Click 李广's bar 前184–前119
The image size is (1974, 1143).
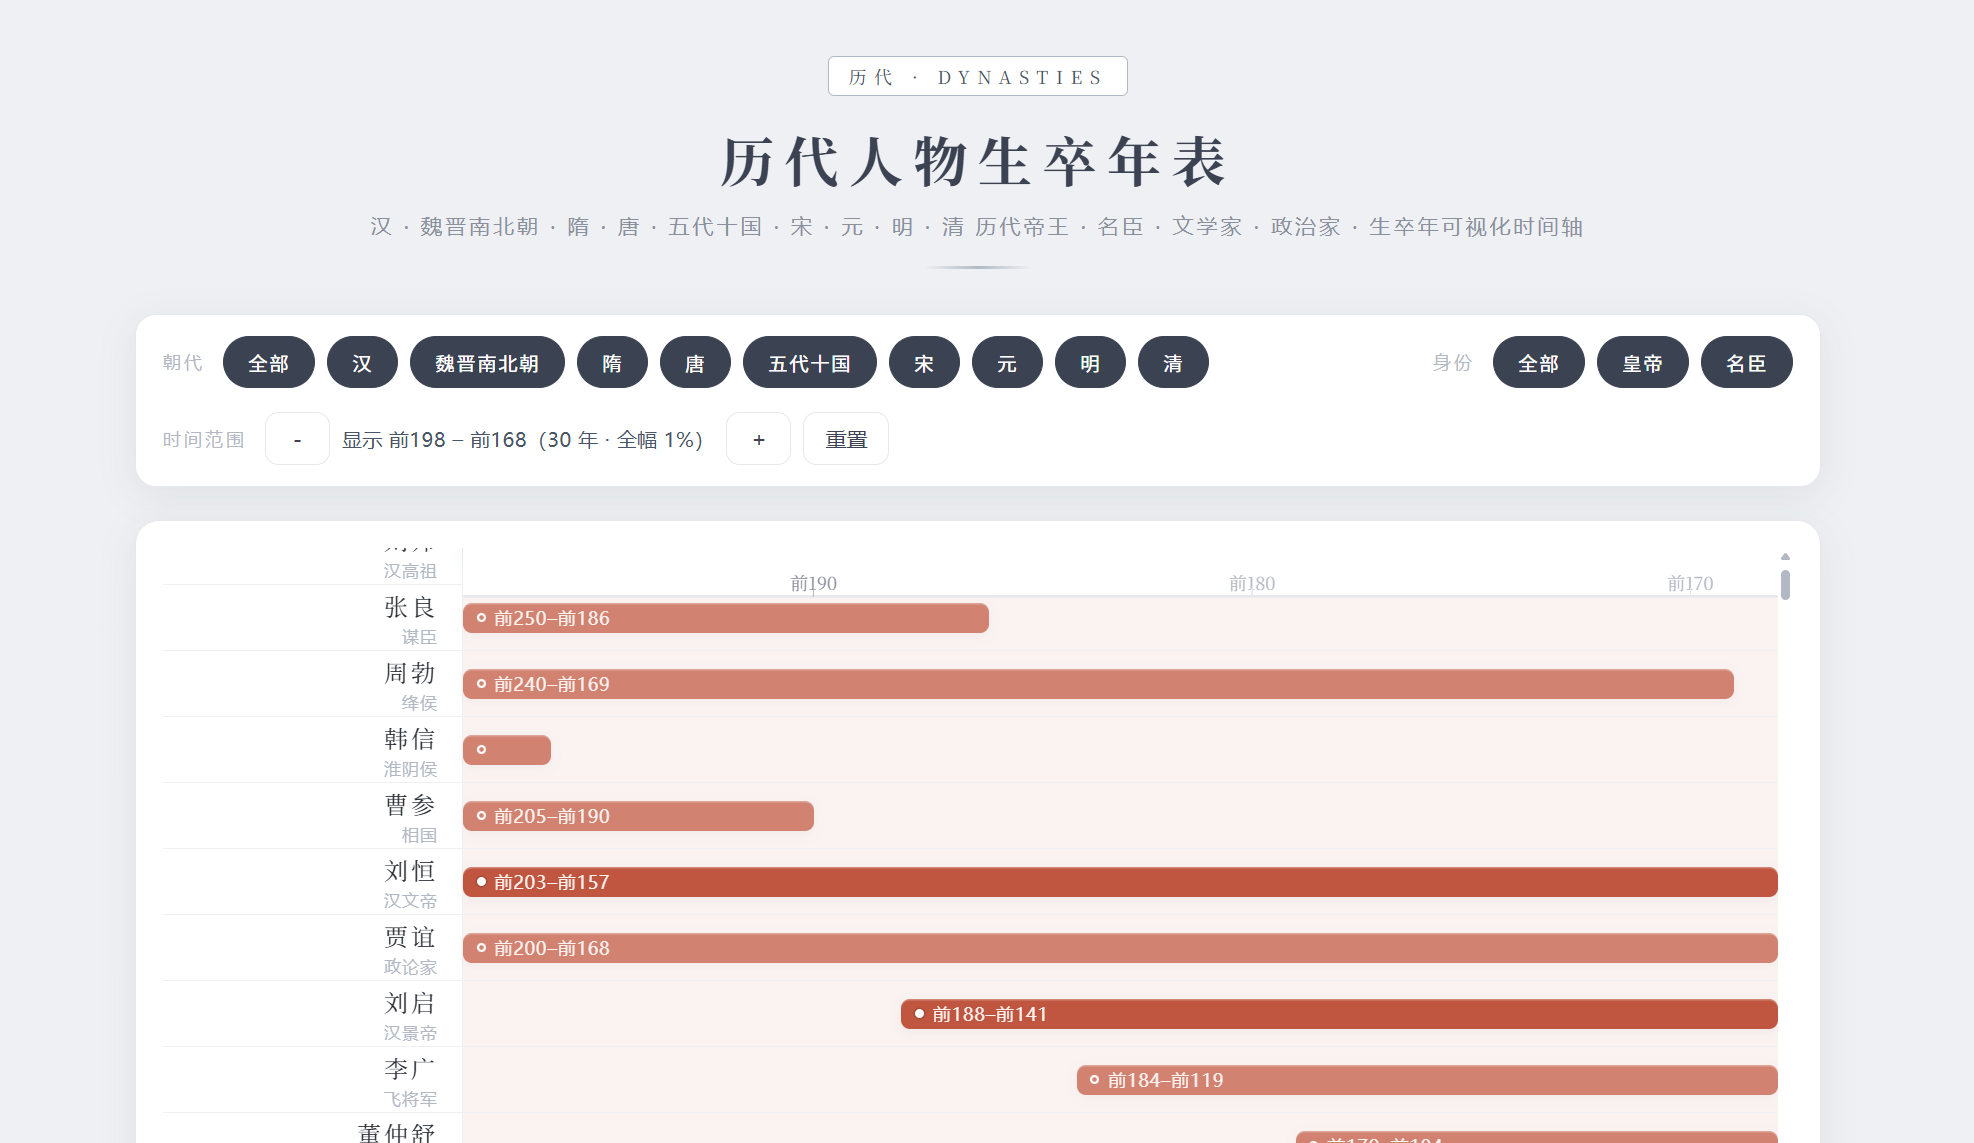click(1427, 1080)
